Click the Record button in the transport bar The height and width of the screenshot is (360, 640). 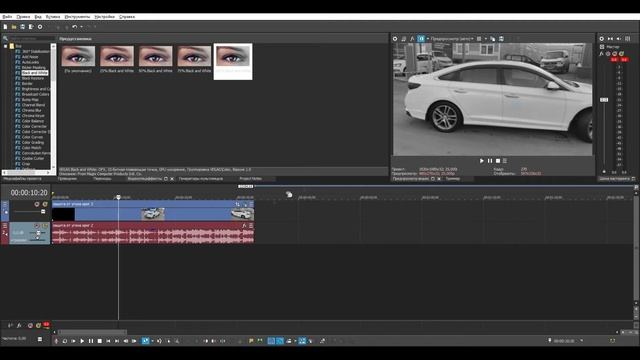pyautogui.click(x=56, y=341)
